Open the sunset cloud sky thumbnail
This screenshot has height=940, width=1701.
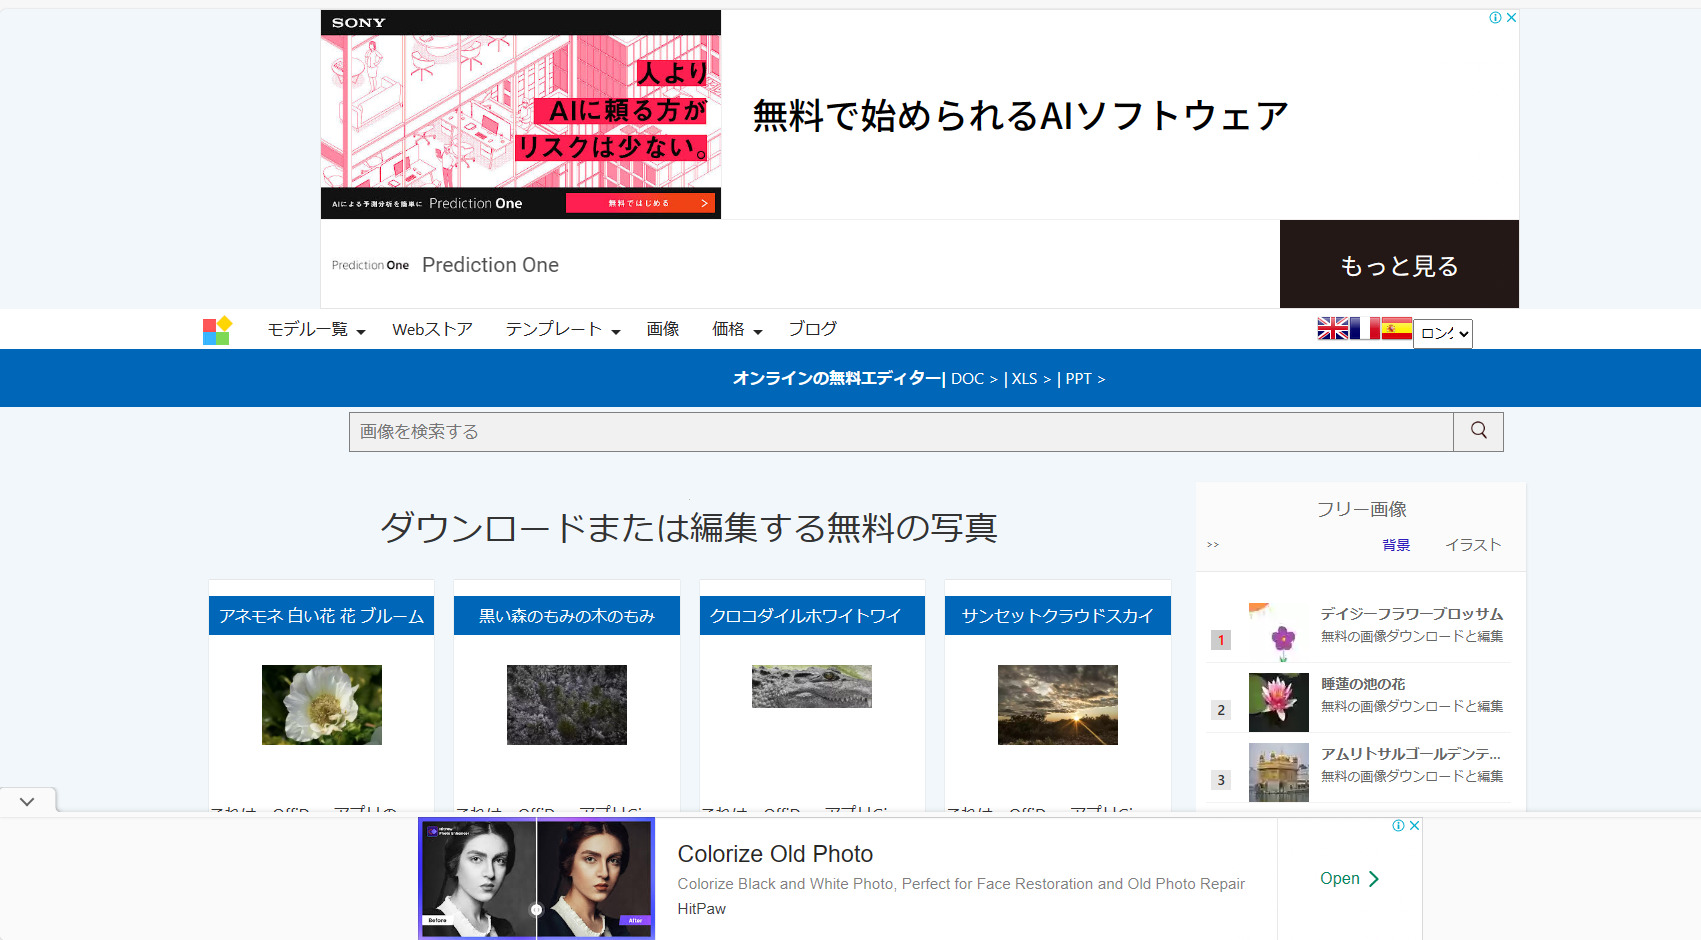[x=1057, y=705]
